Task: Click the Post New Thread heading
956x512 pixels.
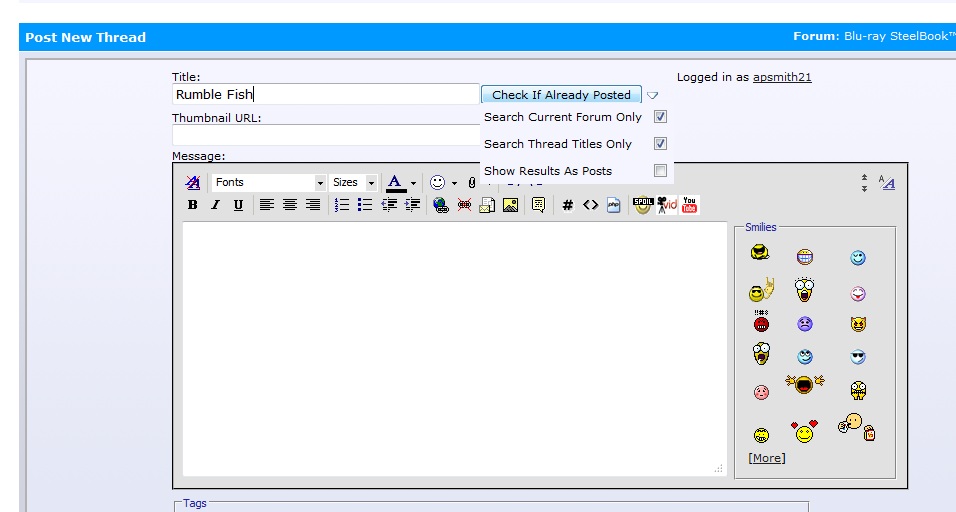Action: (x=85, y=37)
